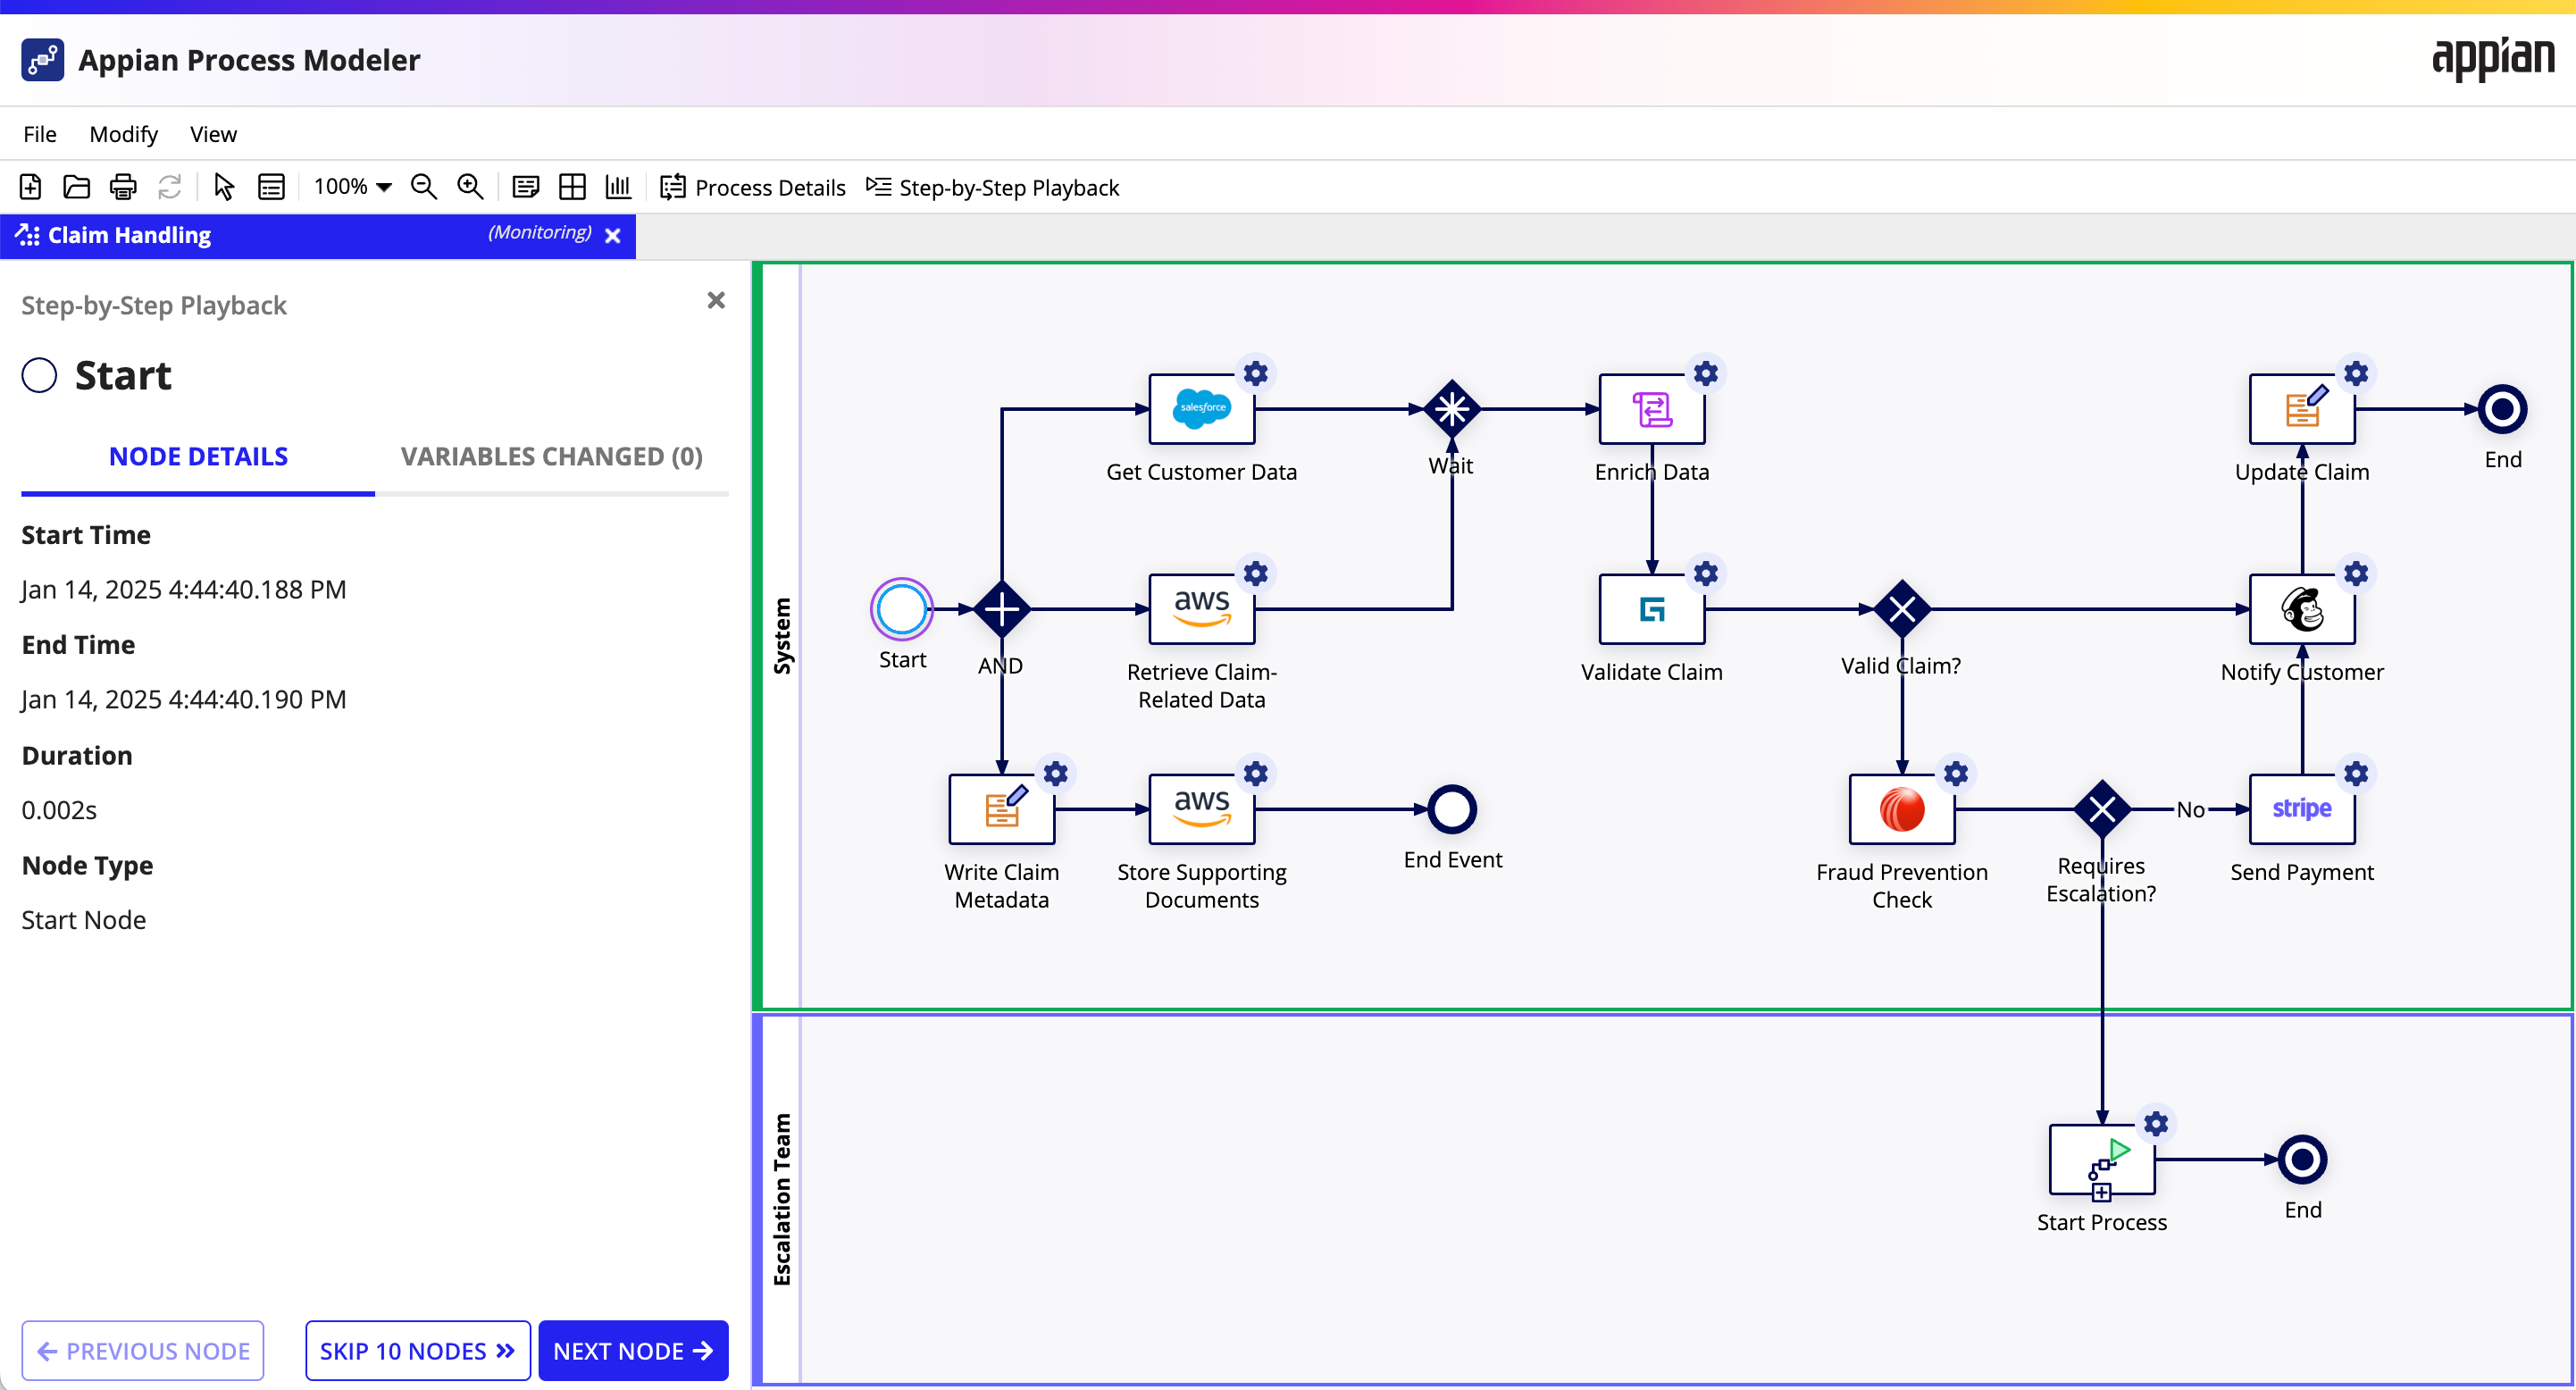Select the End Event node
The width and height of the screenshot is (2576, 1390).
pyautogui.click(x=1452, y=809)
